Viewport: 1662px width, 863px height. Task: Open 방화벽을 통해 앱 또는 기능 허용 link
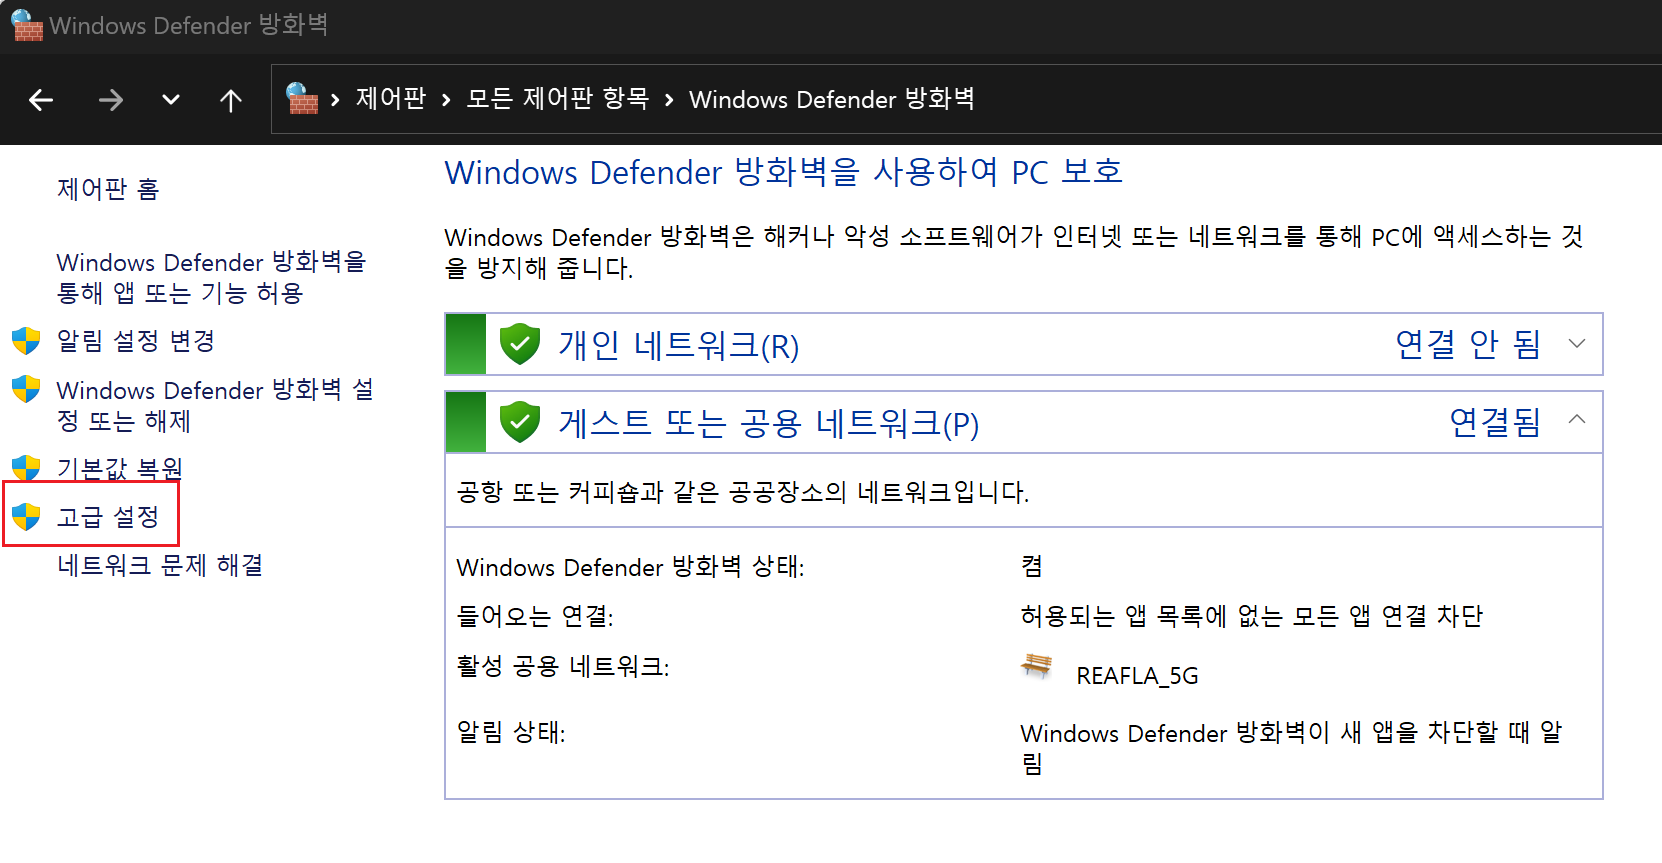(212, 277)
